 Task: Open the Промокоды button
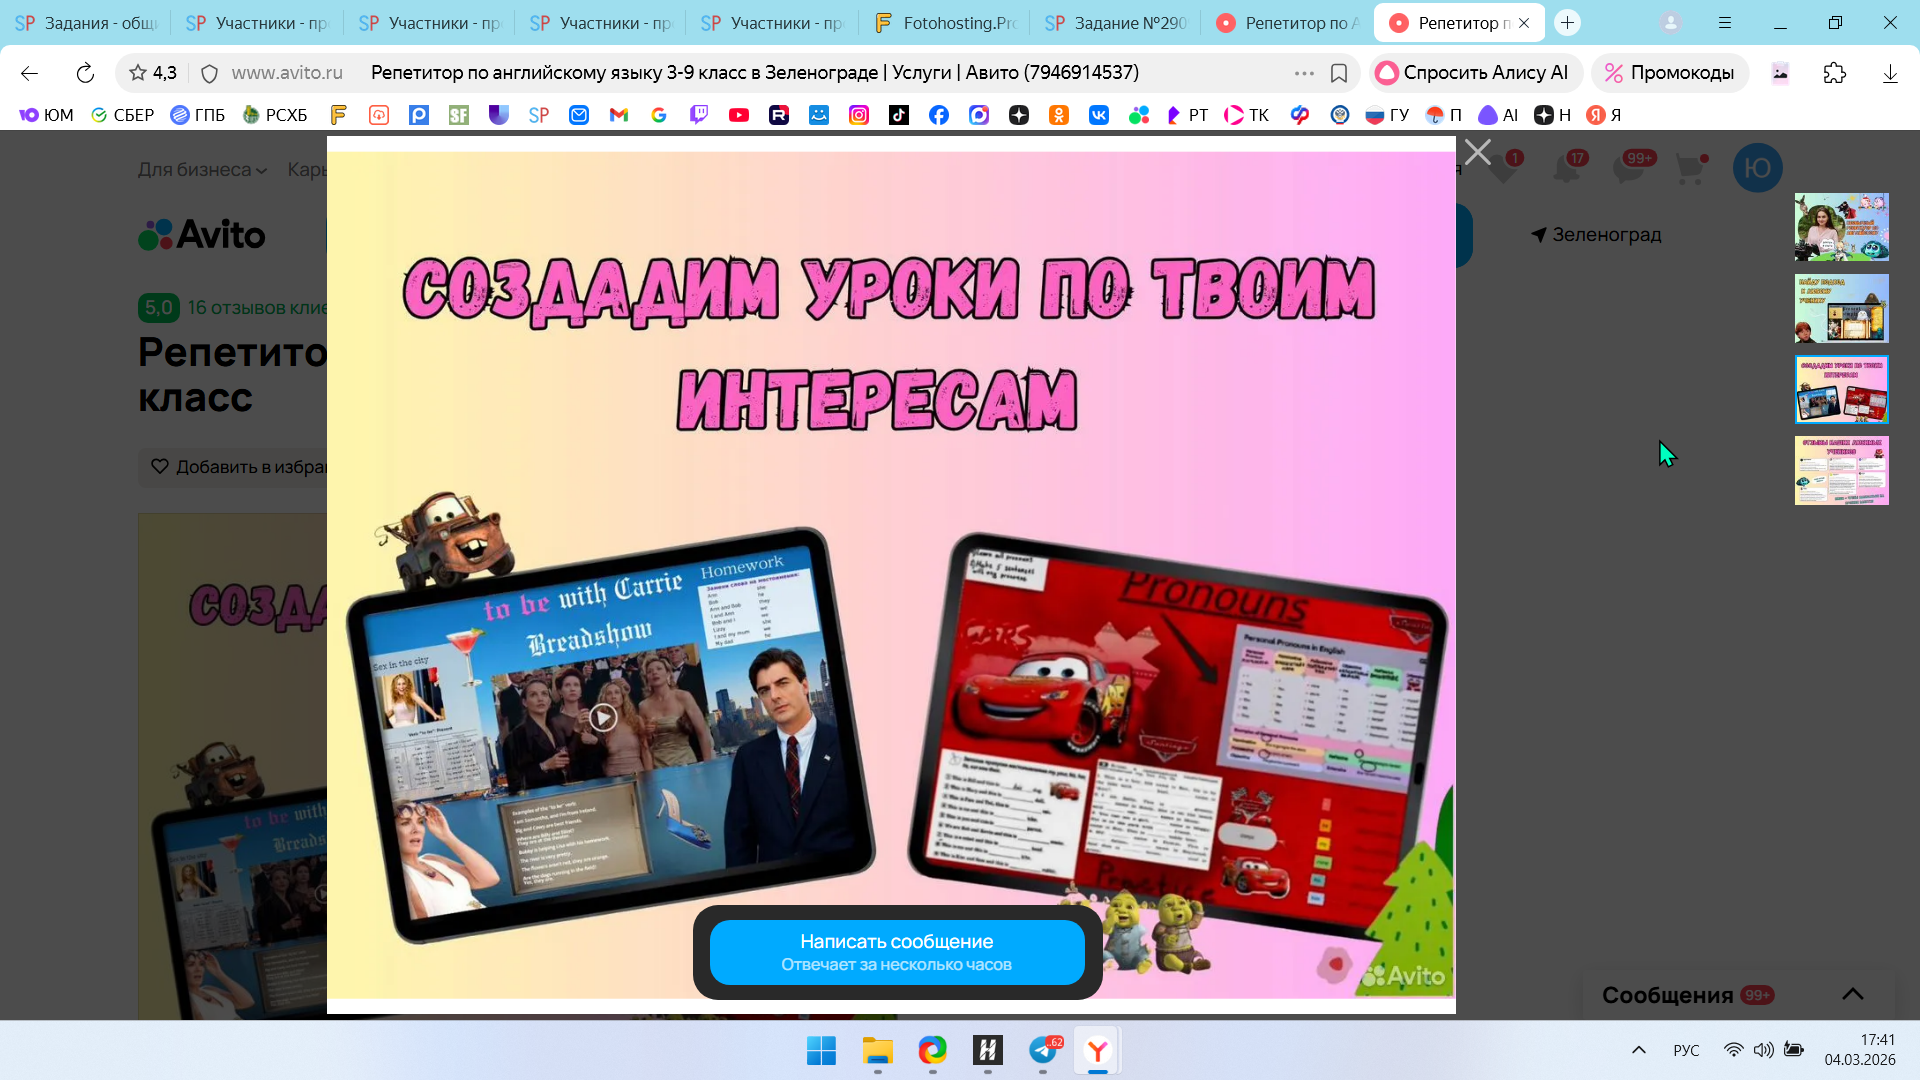point(1669,73)
